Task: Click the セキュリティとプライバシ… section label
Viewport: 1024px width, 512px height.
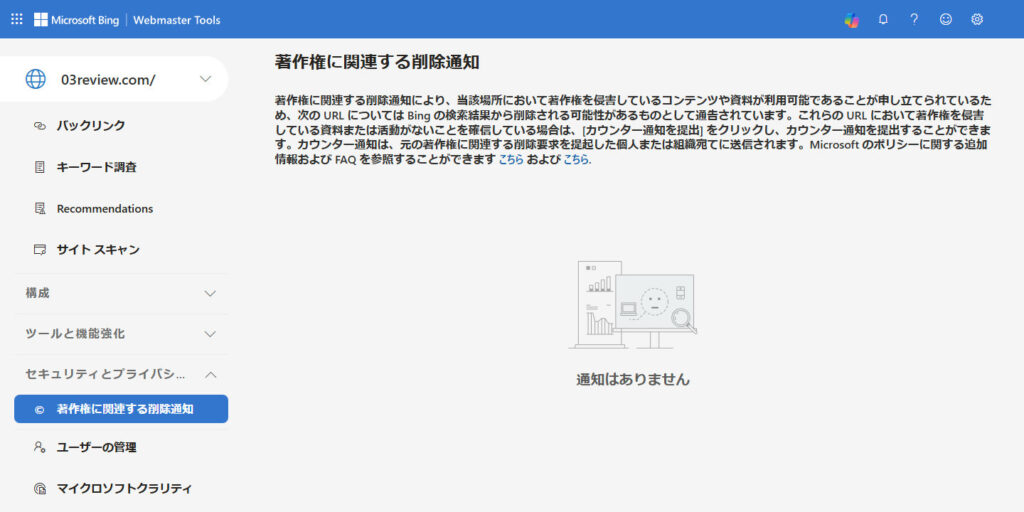Action: coord(105,375)
